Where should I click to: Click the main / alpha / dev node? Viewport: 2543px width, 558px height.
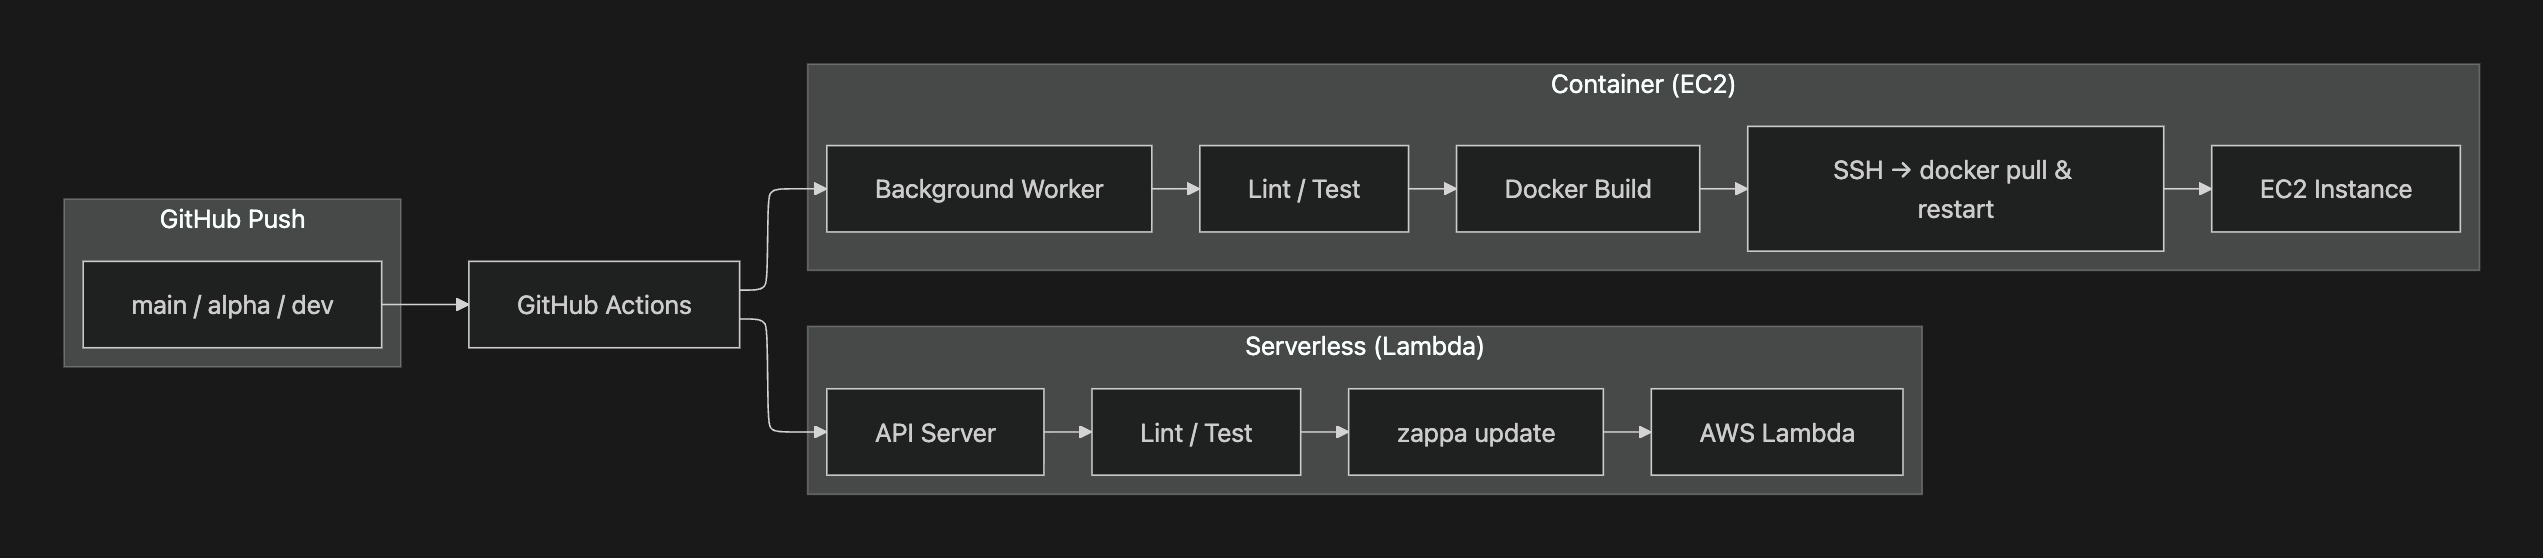(x=232, y=305)
